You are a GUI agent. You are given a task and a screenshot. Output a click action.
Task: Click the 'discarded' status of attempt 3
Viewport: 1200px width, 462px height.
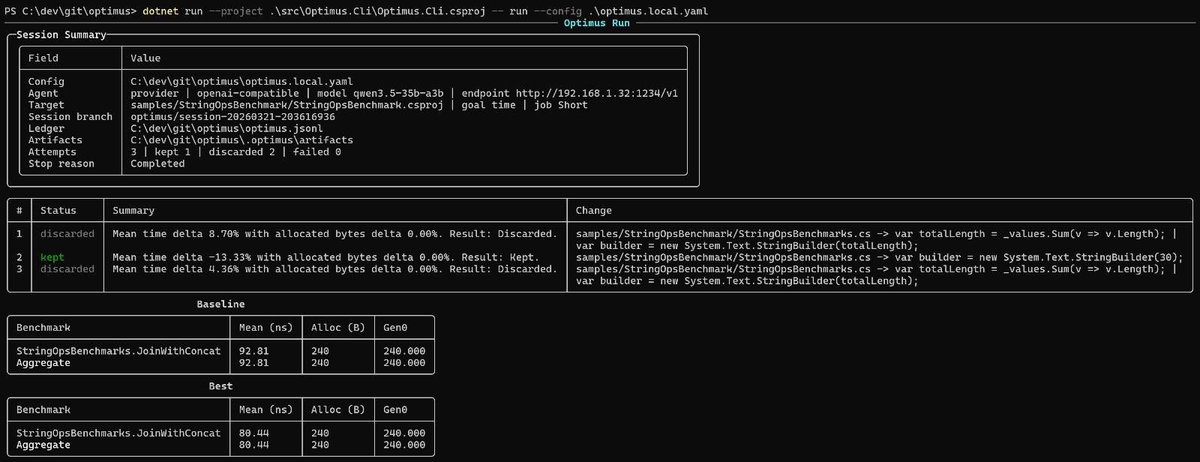pyautogui.click(x=68, y=269)
